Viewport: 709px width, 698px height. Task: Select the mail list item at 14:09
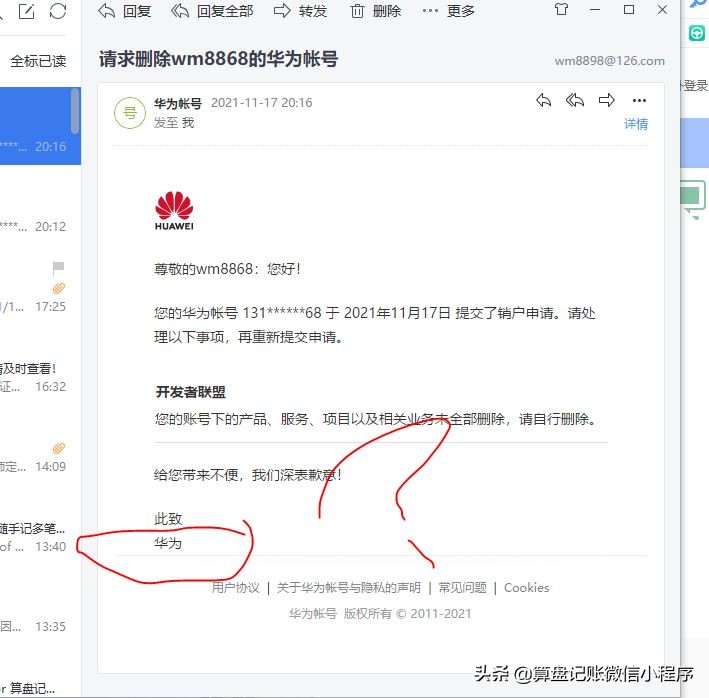coord(40,446)
